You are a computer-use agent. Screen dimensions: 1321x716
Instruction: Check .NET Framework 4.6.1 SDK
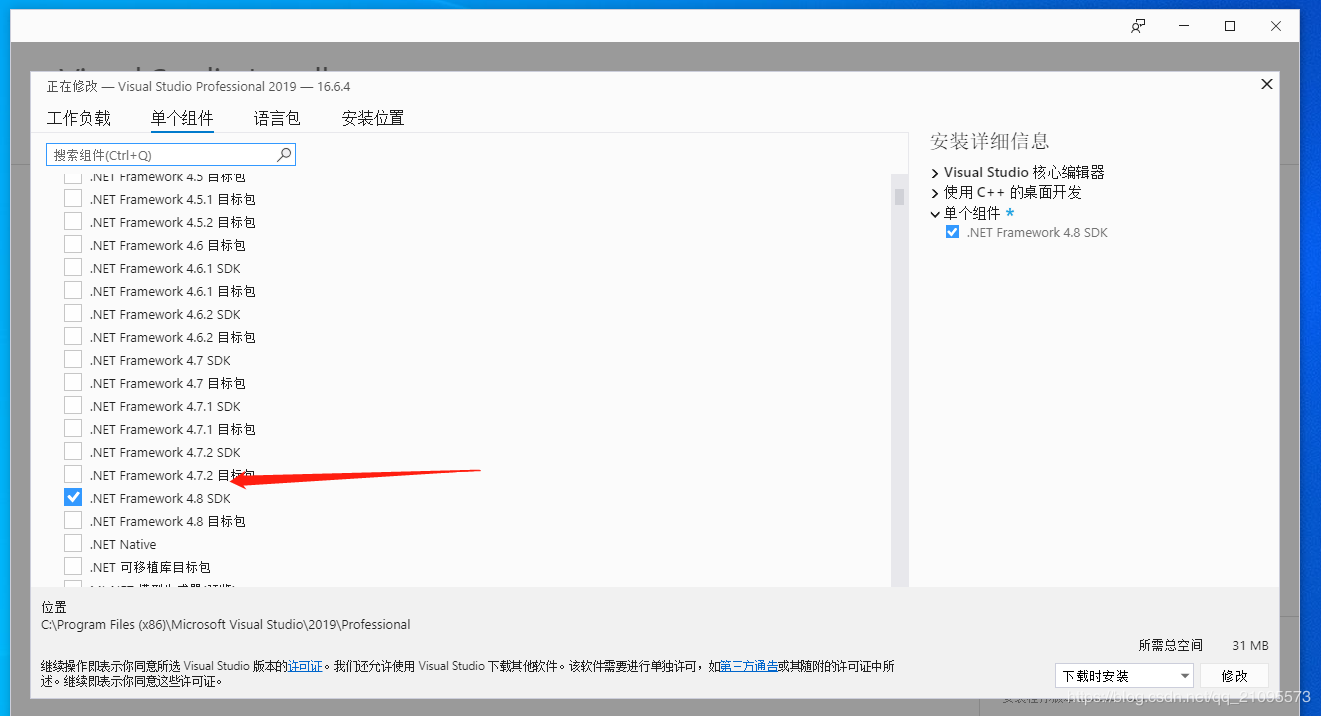72,267
